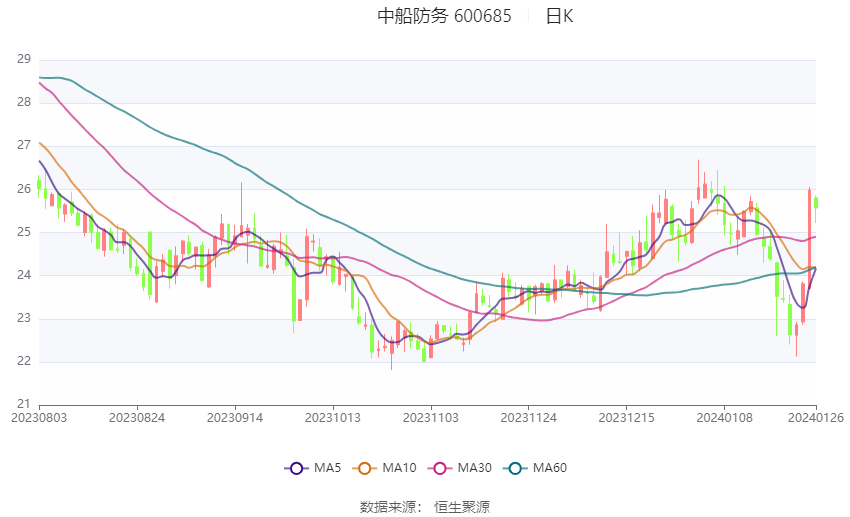Click y-axis value 22
The image size is (850, 517).
click(24, 361)
